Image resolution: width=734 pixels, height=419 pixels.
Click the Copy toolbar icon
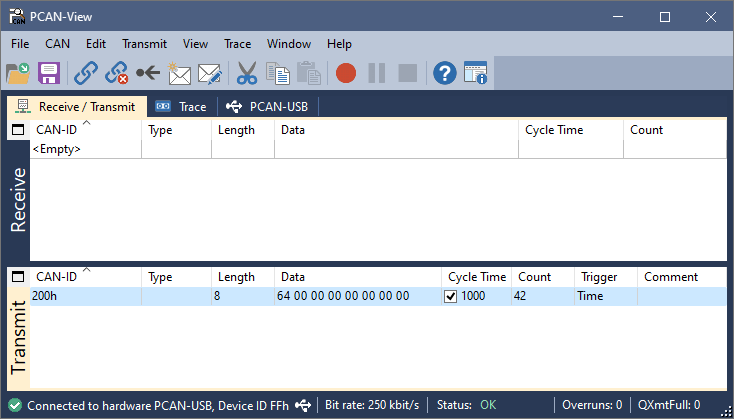pos(278,74)
